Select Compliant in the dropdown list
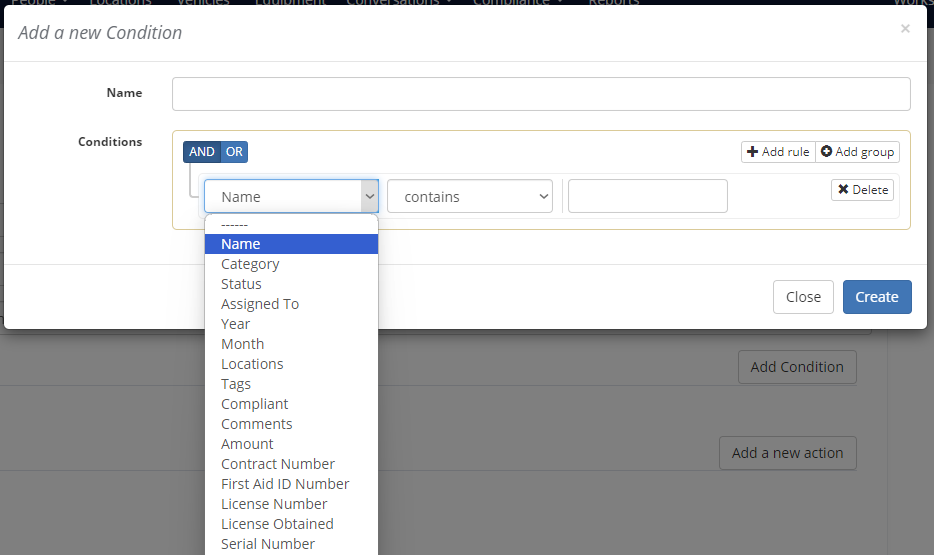The height and width of the screenshot is (555, 934). [291, 404]
